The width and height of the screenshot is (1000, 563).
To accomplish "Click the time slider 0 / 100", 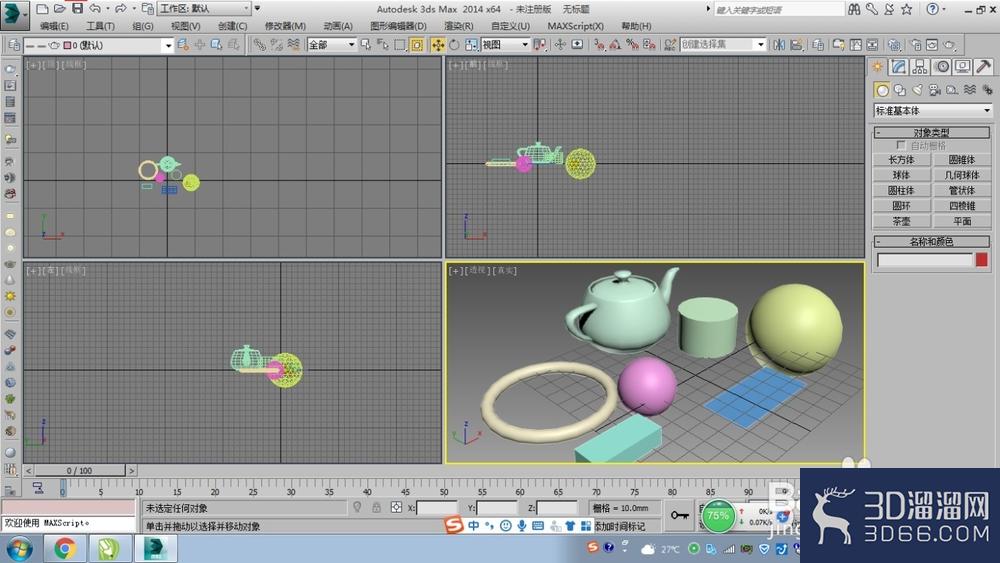I will tap(80, 471).
